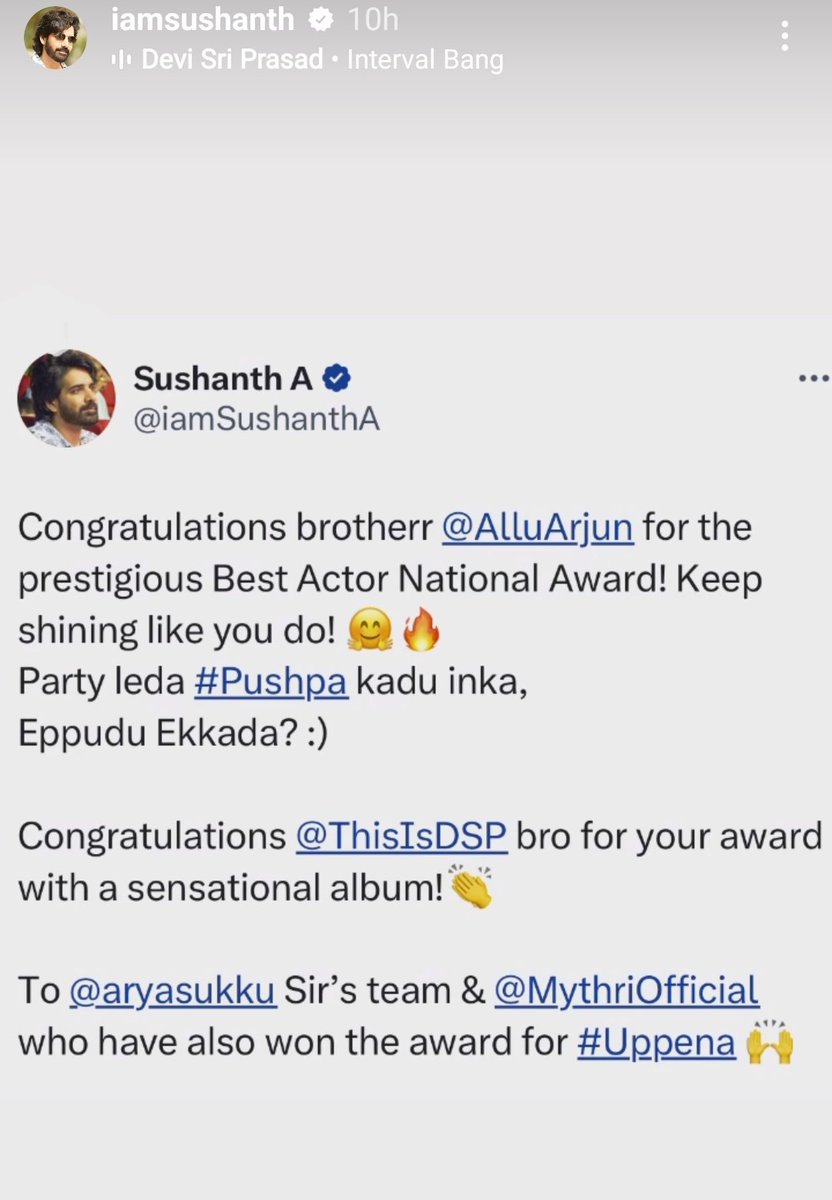Tap the iamsushanth username

(203, 20)
